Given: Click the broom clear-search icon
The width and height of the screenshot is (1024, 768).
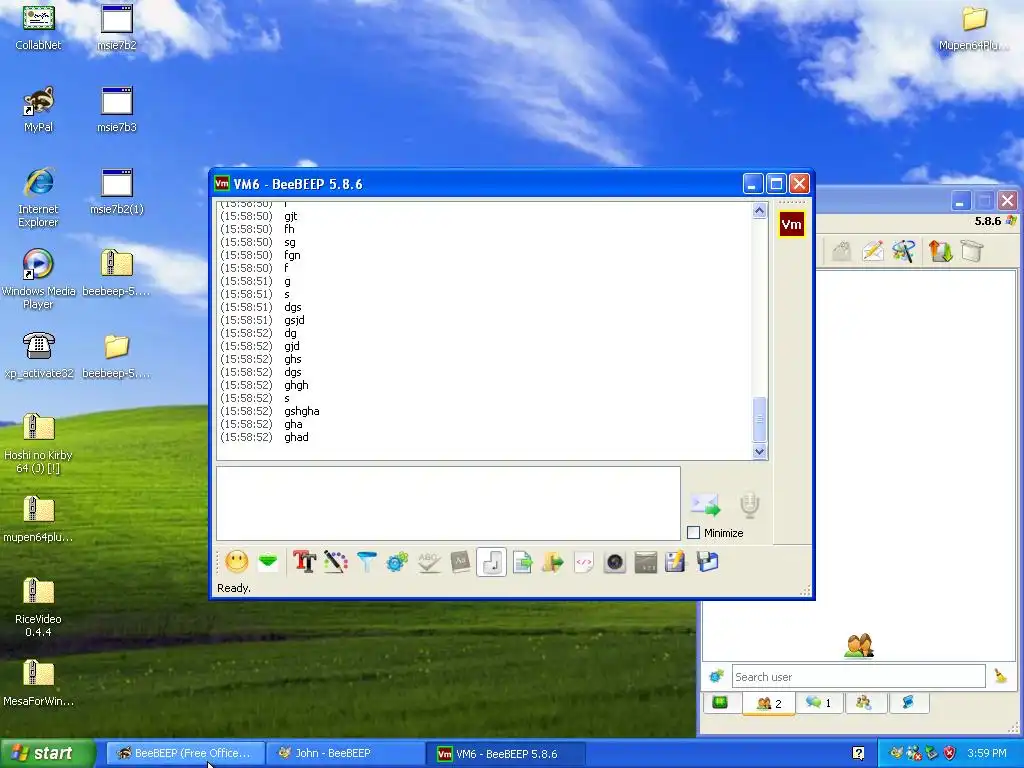Looking at the screenshot, I should click(x=1000, y=676).
